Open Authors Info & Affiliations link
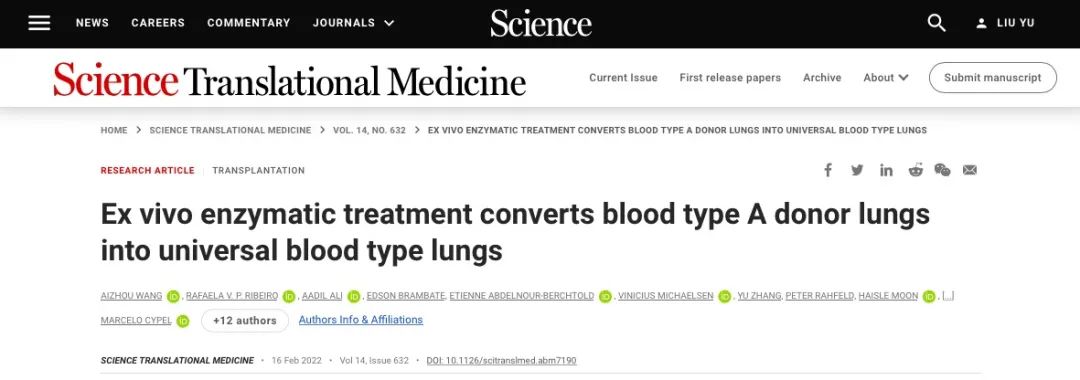Screen dimensions: 1080x380 (361, 320)
